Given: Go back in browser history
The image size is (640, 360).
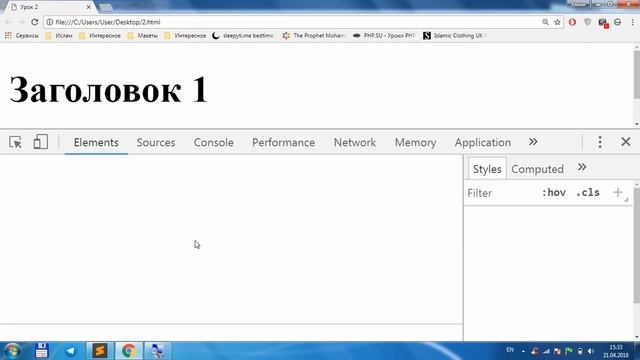Looking at the screenshot, I should [x=8, y=22].
